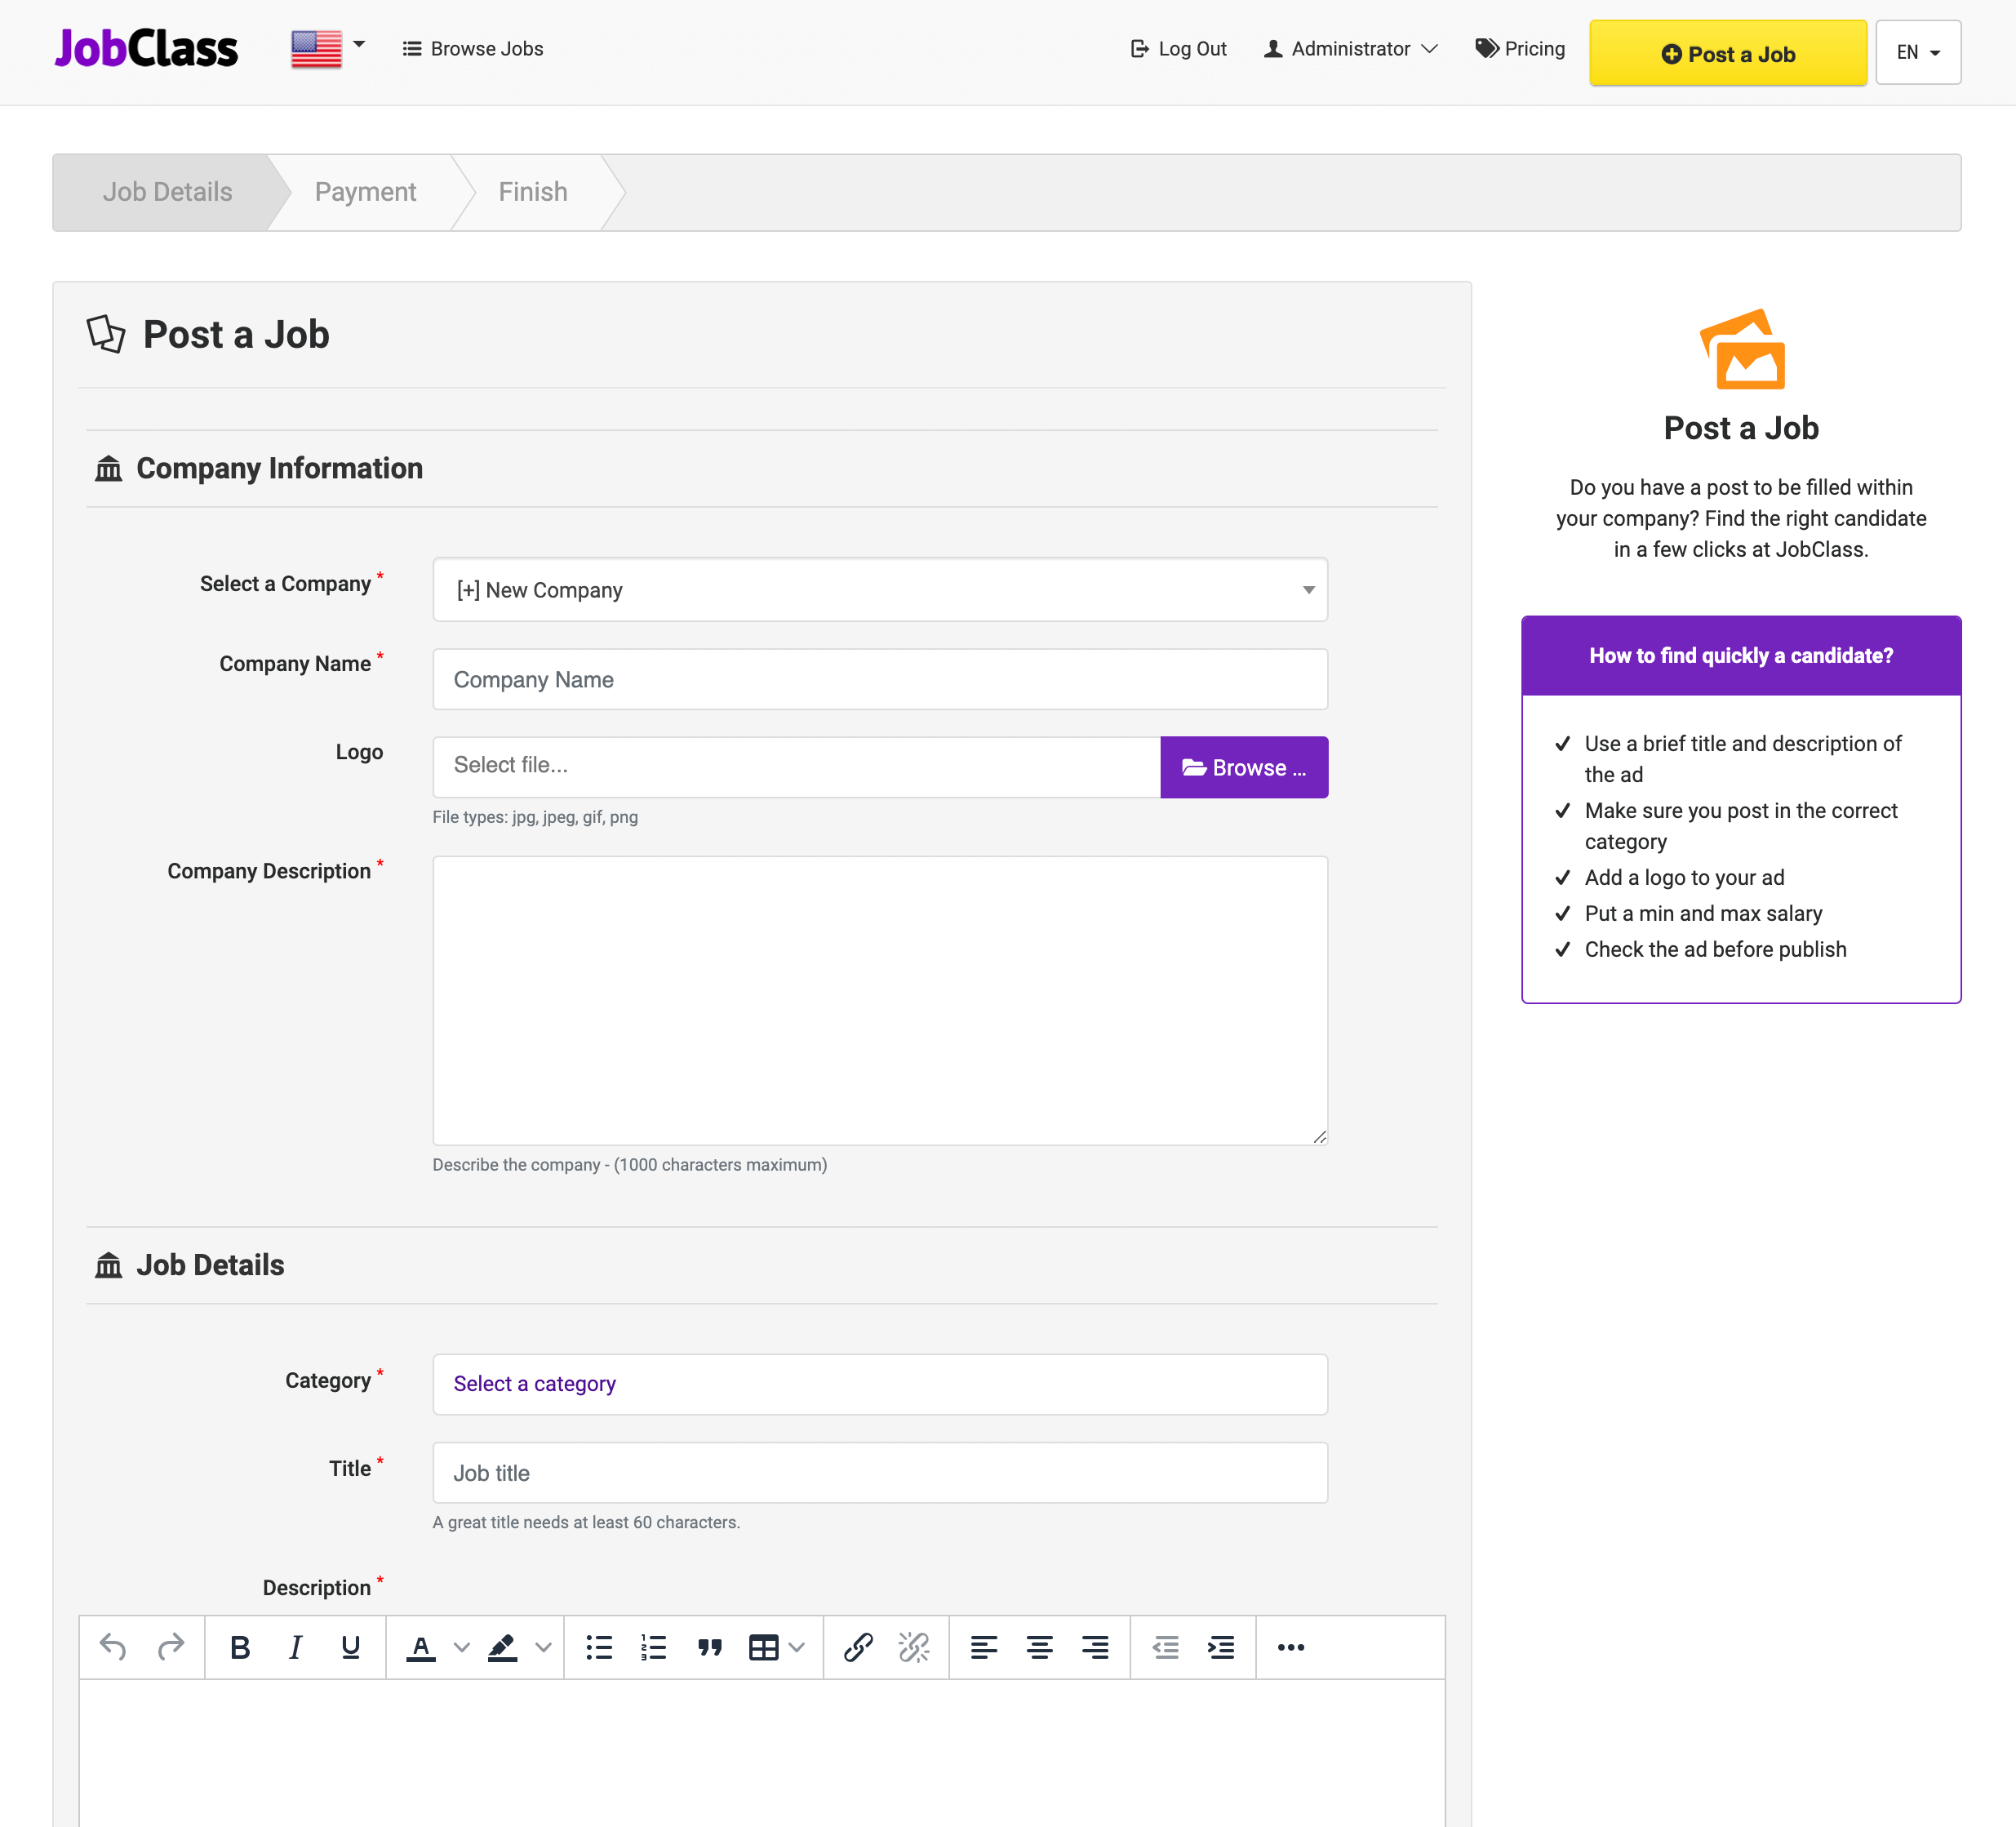Image resolution: width=2016 pixels, height=1827 pixels.
Task: Click the yellow Post a Job button
Action: coord(1727,54)
